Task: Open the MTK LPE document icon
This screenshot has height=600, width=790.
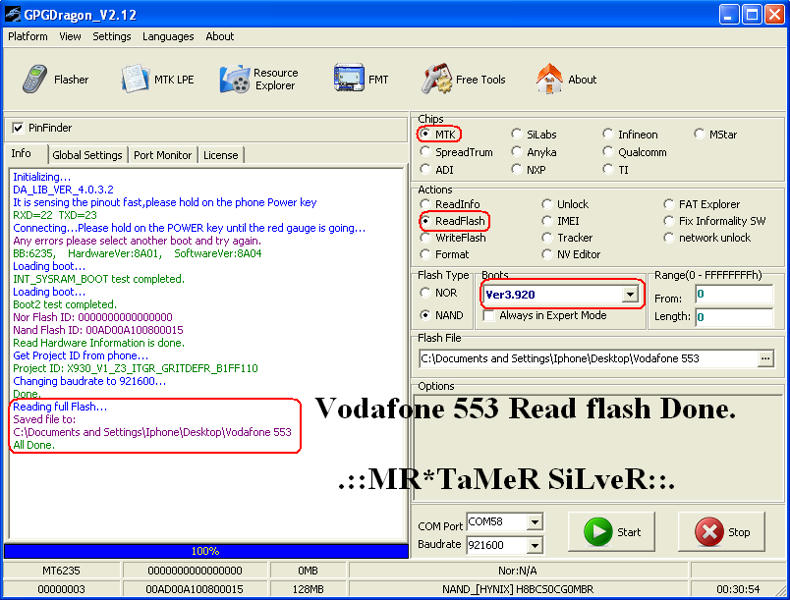Action: 135,79
